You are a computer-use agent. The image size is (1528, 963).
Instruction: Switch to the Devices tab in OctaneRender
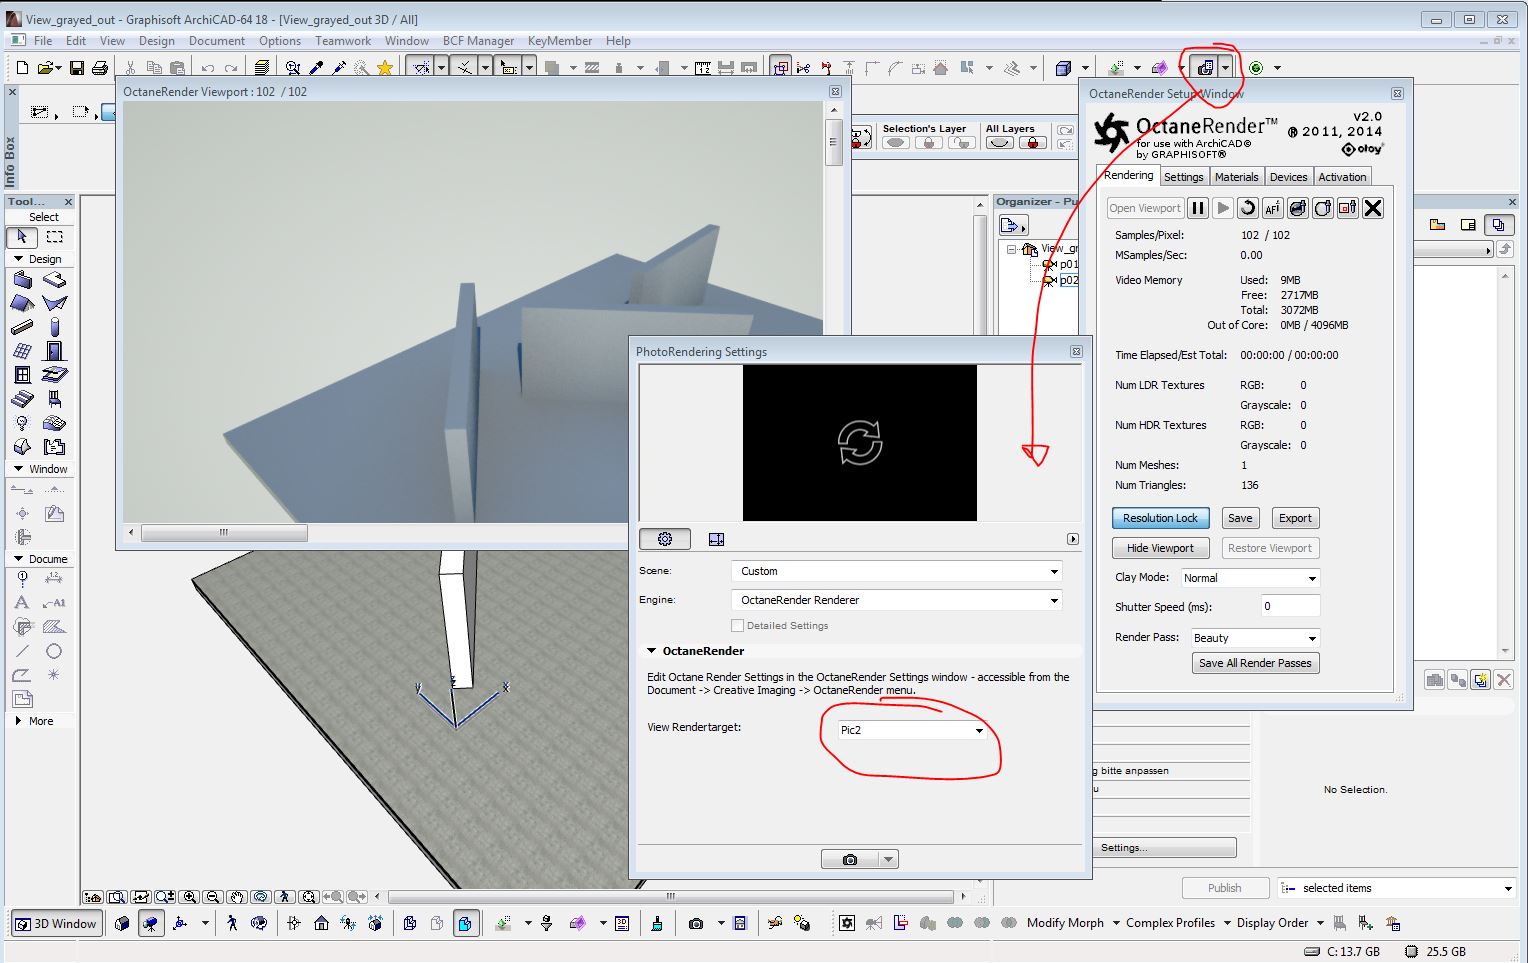tap(1288, 177)
